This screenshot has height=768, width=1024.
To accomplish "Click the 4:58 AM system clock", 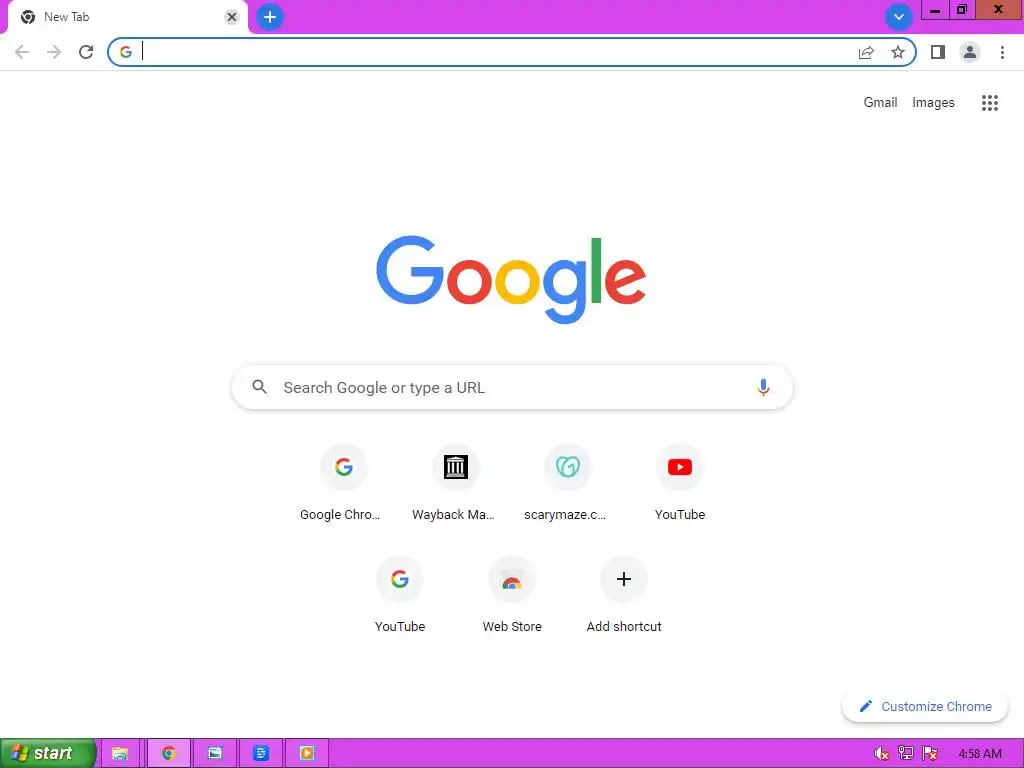I will (x=980, y=754).
